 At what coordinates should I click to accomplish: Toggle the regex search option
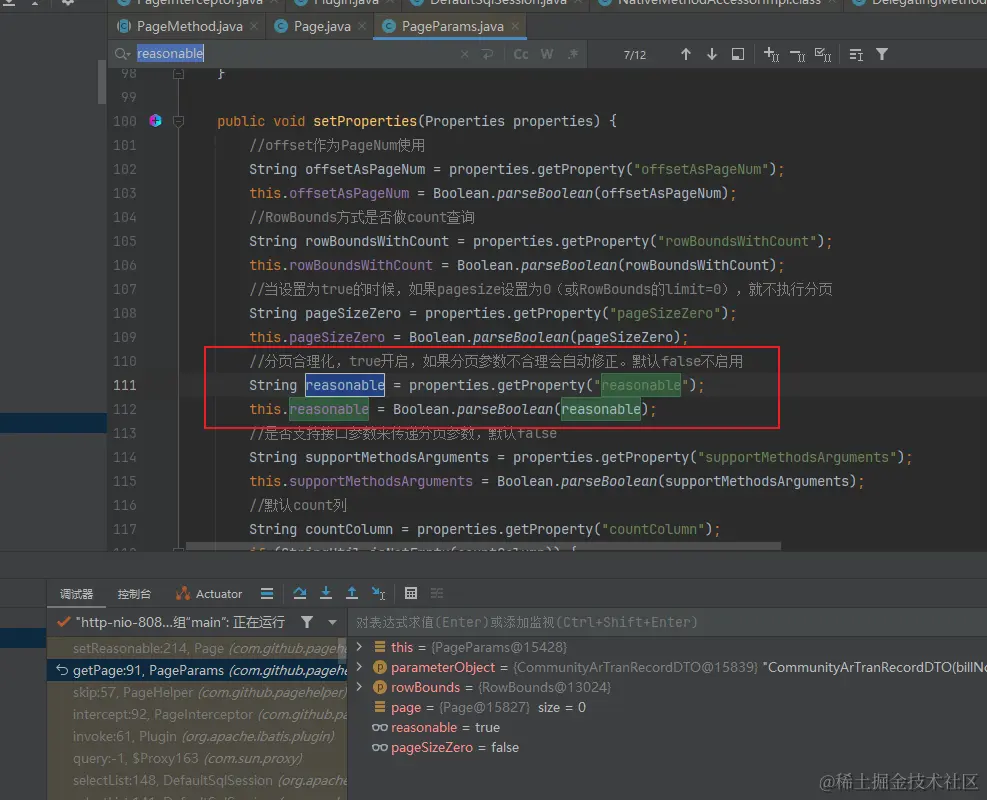(x=573, y=54)
